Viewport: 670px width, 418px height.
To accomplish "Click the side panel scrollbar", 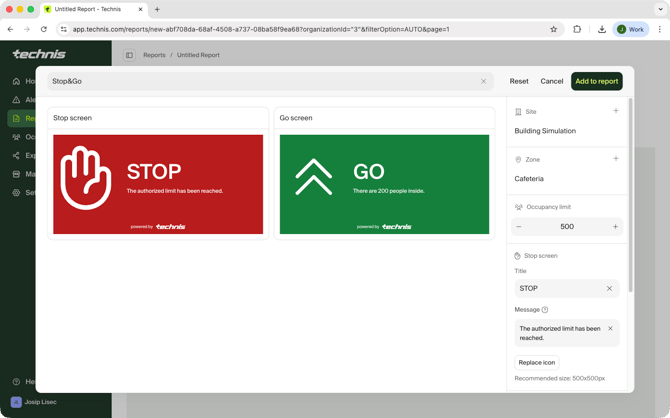I will click(631, 195).
